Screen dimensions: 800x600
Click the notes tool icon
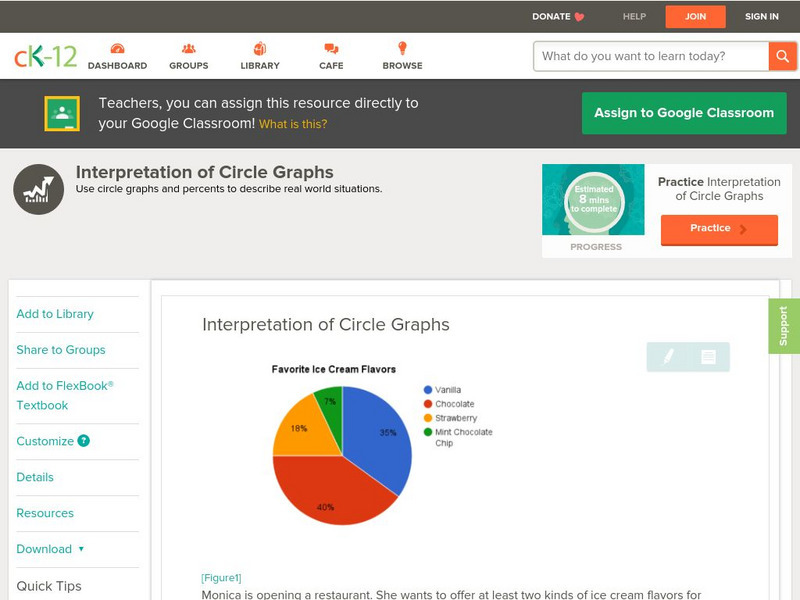click(708, 357)
